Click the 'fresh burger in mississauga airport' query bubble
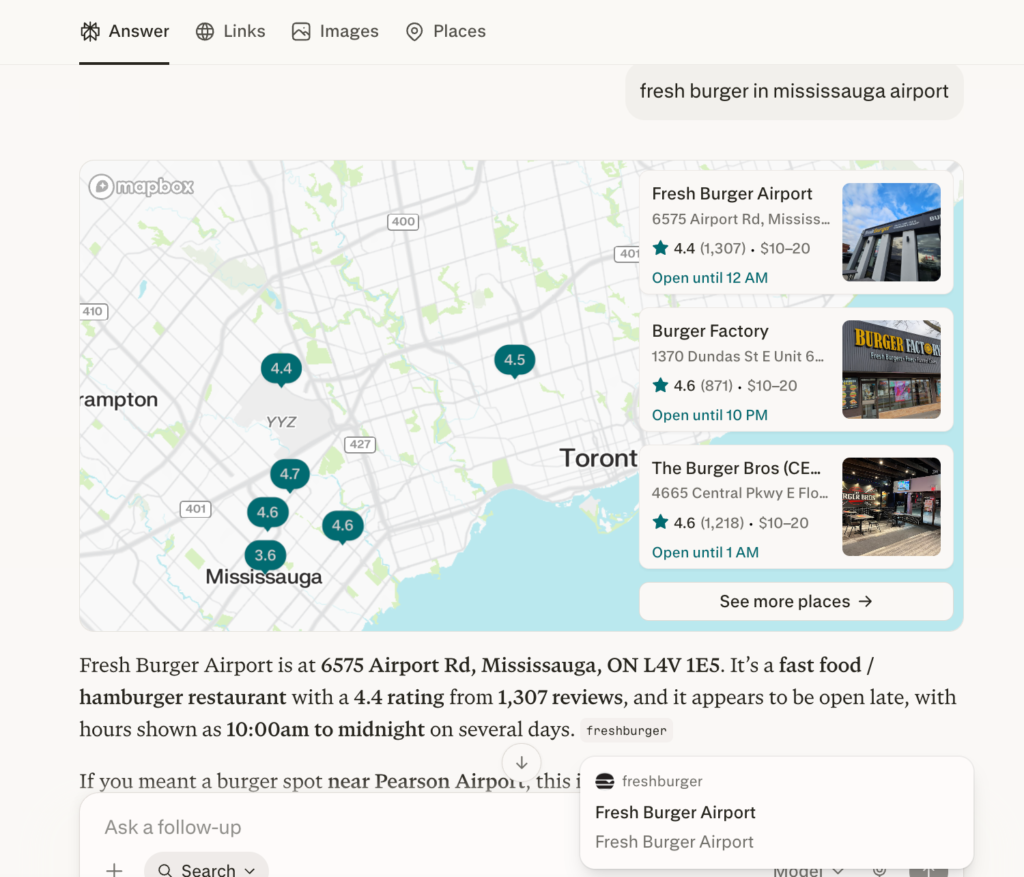The width and height of the screenshot is (1024, 877). click(x=794, y=91)
